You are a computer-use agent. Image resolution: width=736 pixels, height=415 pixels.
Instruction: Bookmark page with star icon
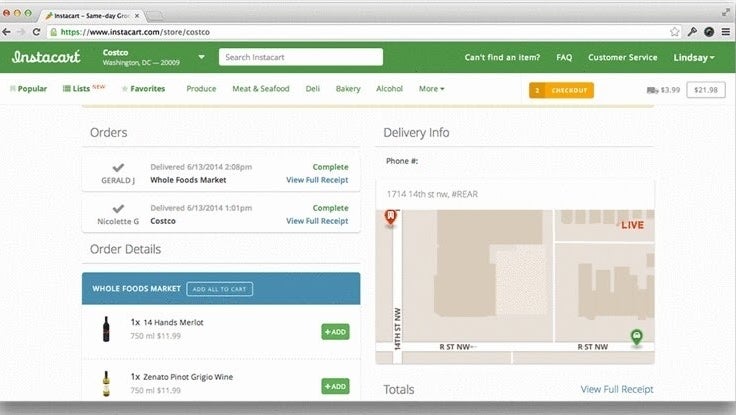pyautogui.click(x=675, y=32)
